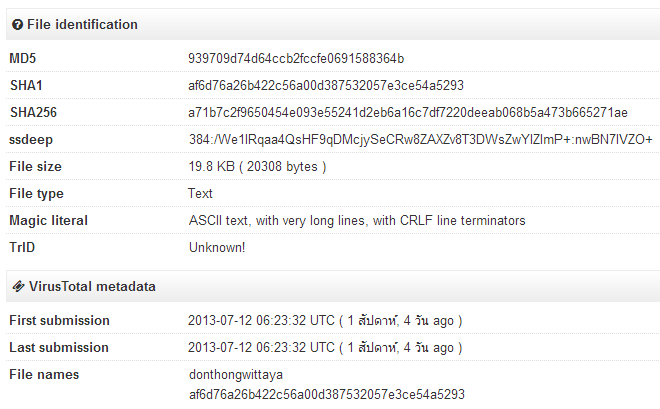Image resolution: width=660 pixels, height=409 pixels.
Task: Click the question mark icon beside File identification
Action: click(x=17, y=25)
